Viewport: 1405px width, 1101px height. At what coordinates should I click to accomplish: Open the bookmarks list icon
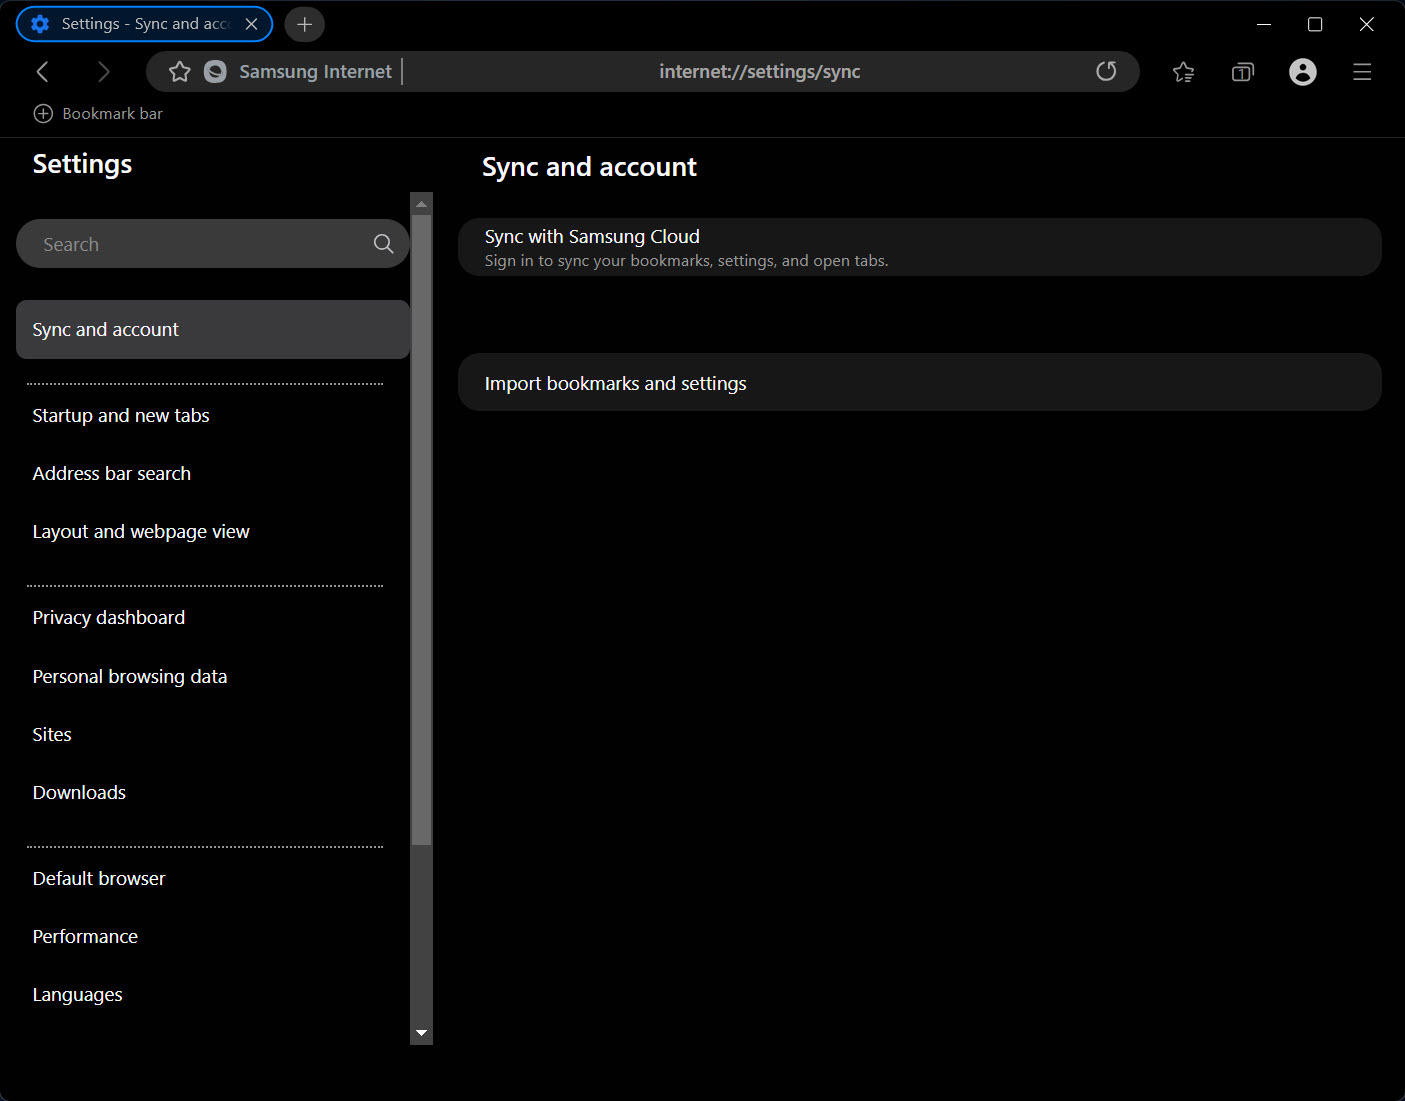1183,72
